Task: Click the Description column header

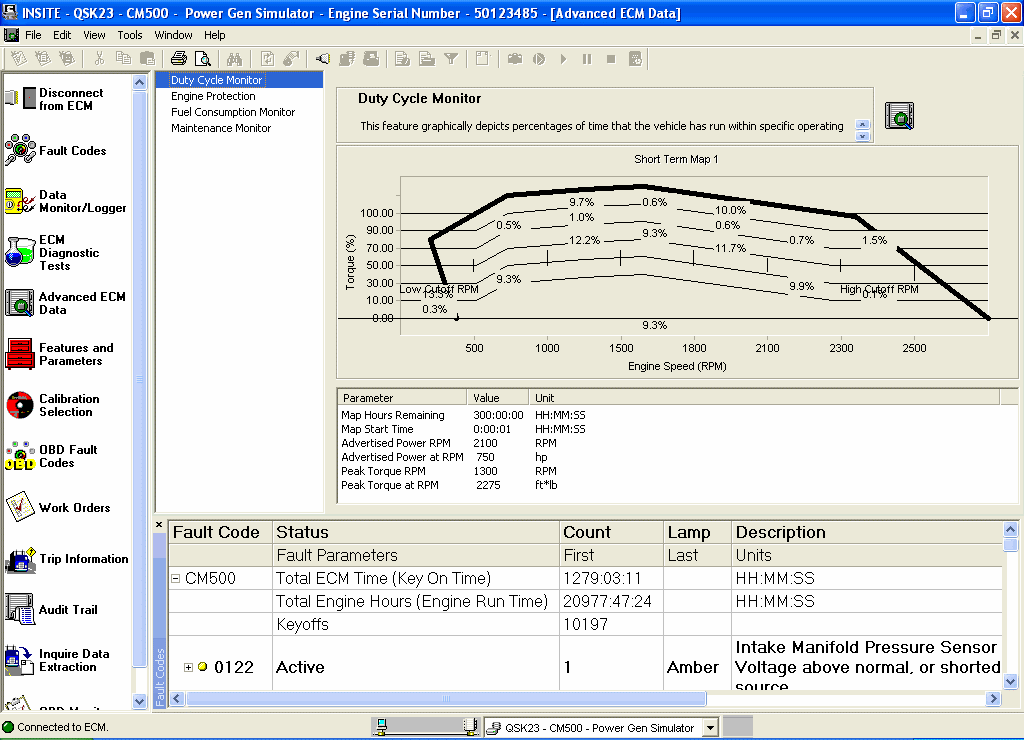Action: [867, 532]
